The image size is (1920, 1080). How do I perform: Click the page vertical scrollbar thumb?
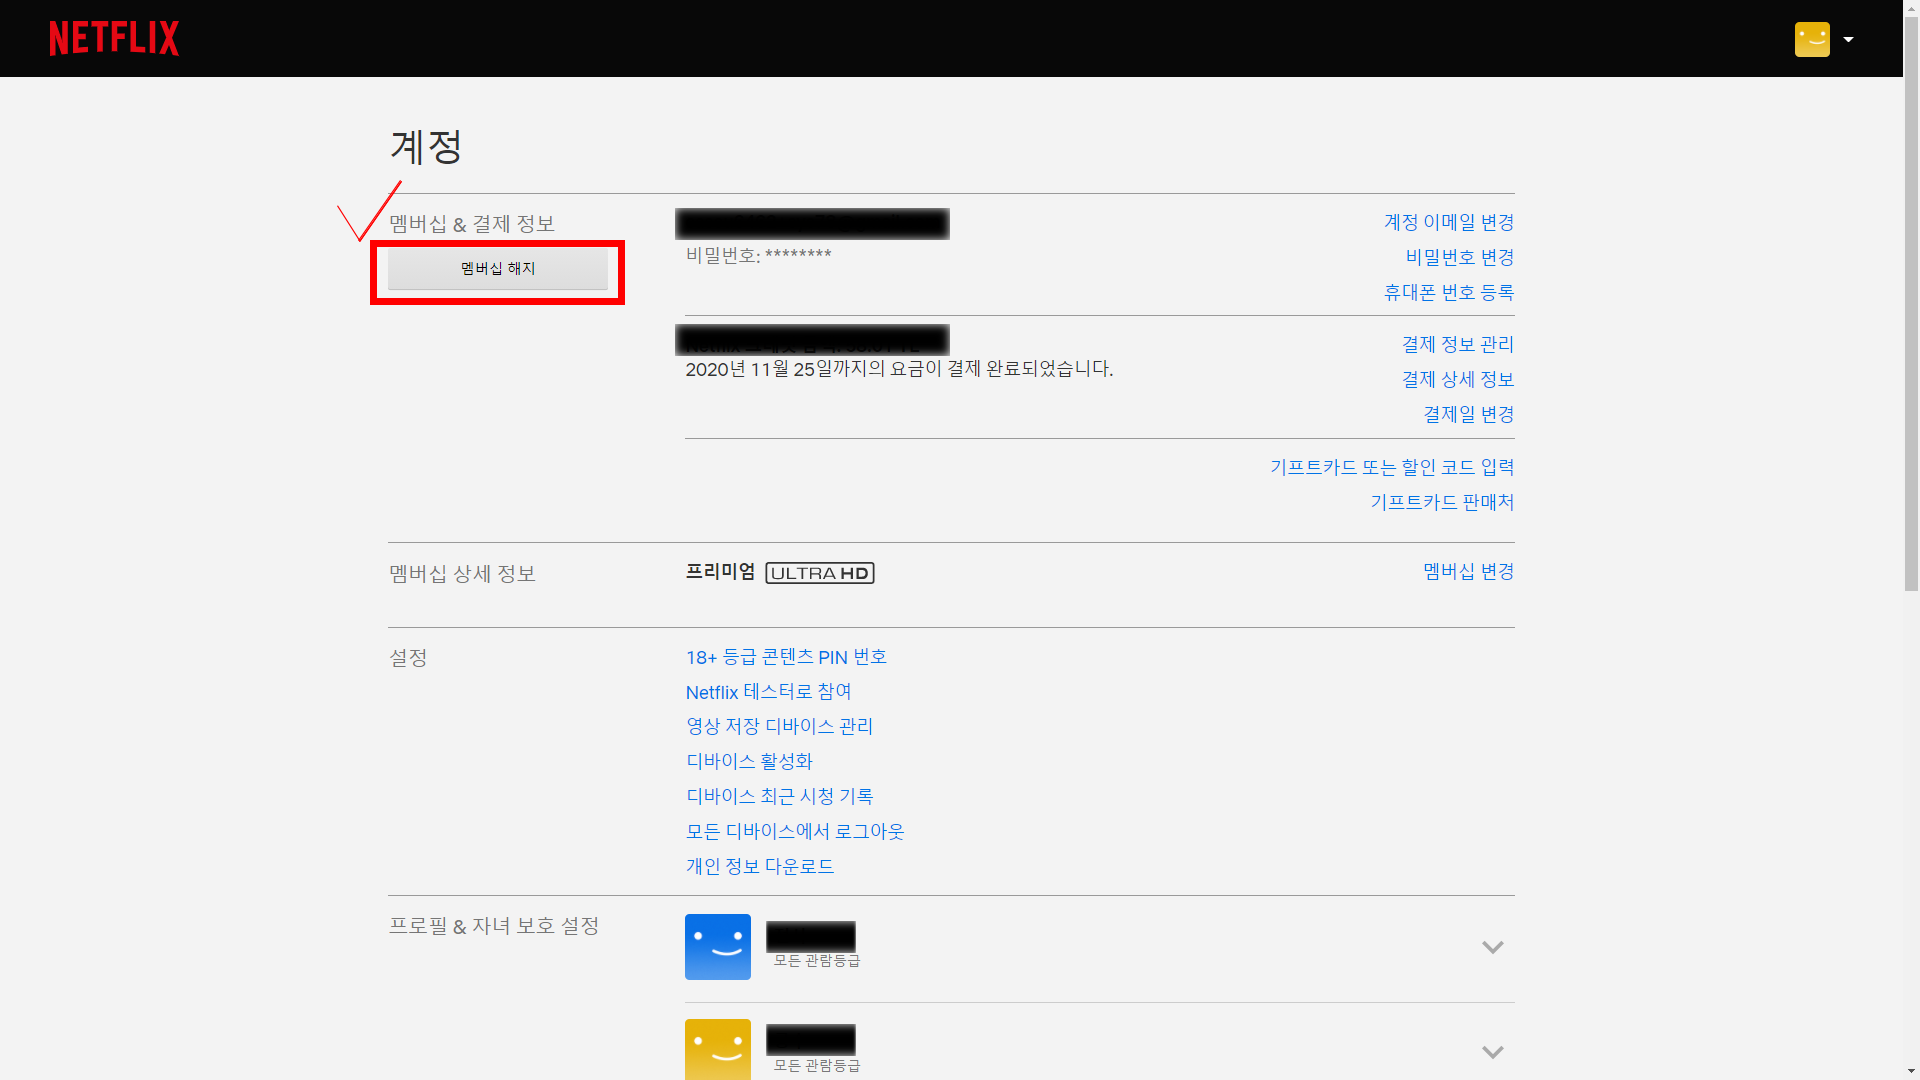point(1911,303)
